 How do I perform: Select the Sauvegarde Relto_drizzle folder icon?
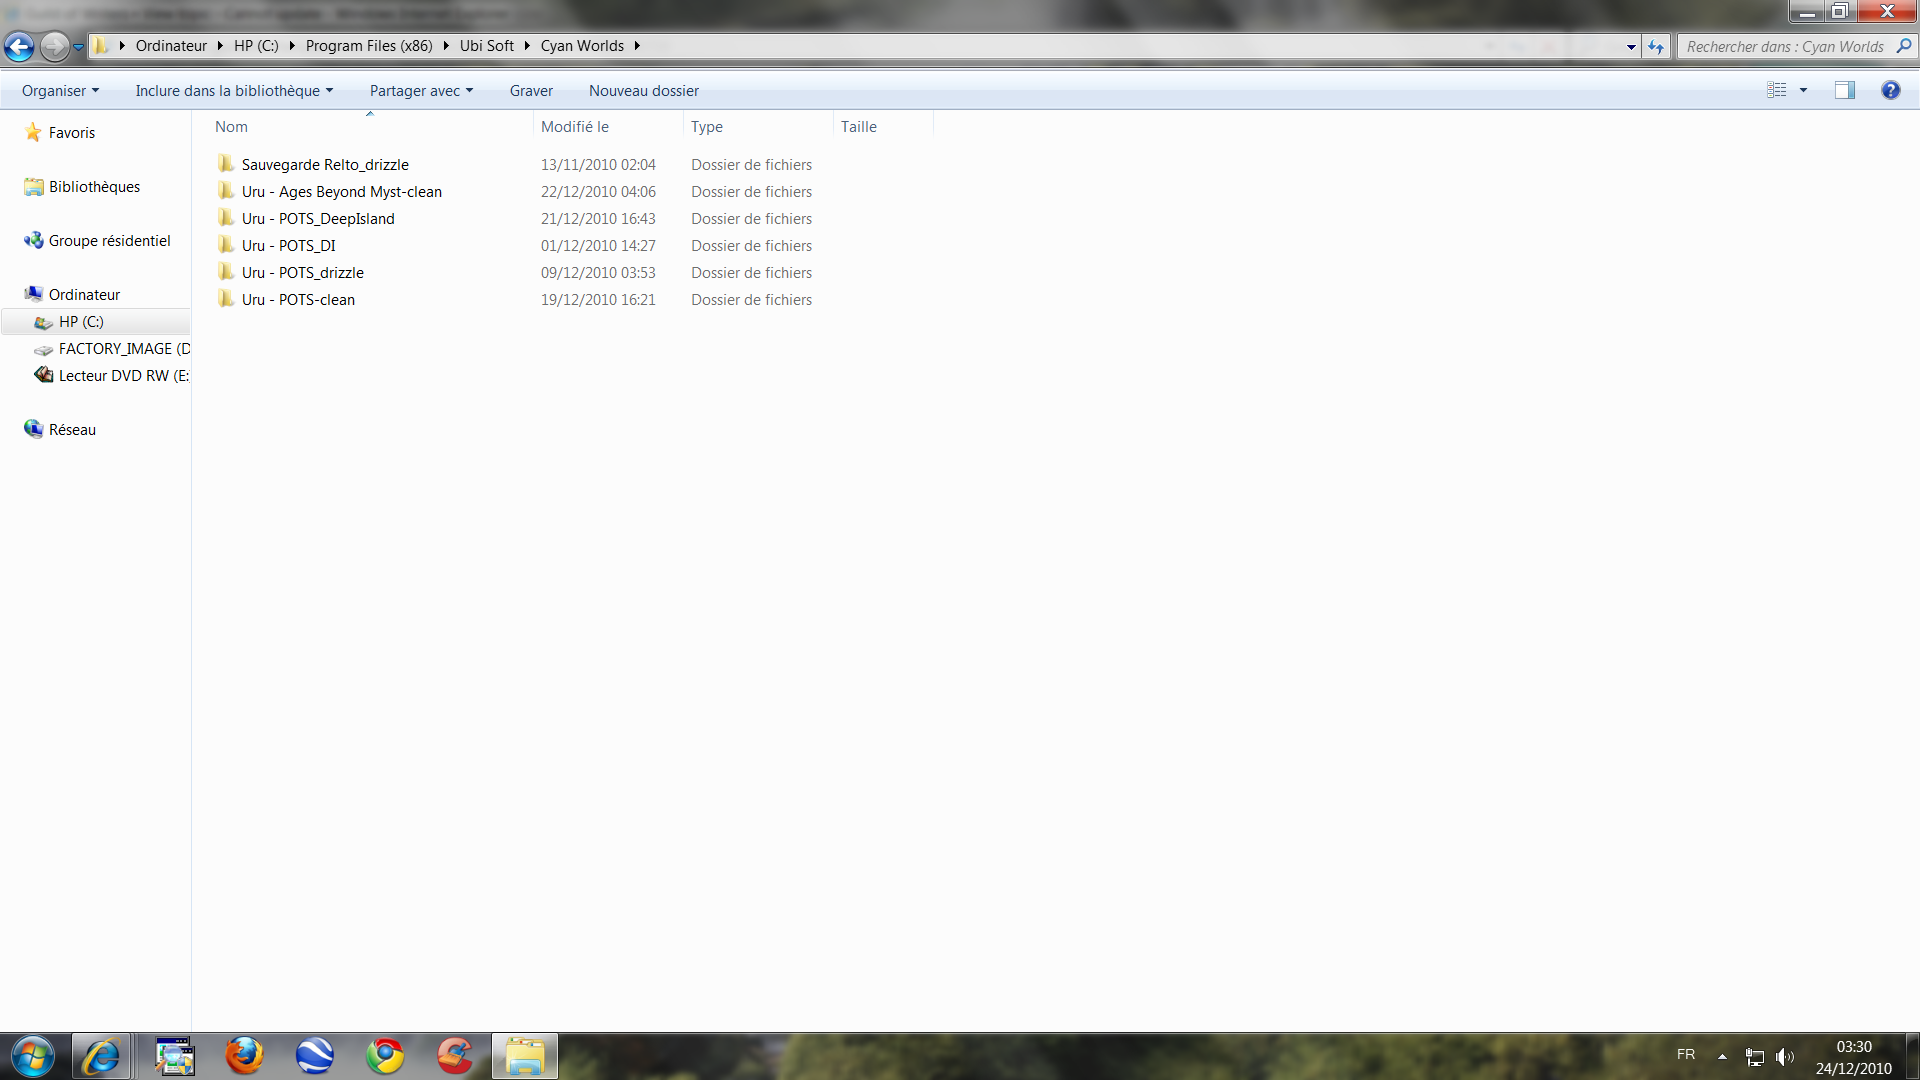[x=226, y=164]
